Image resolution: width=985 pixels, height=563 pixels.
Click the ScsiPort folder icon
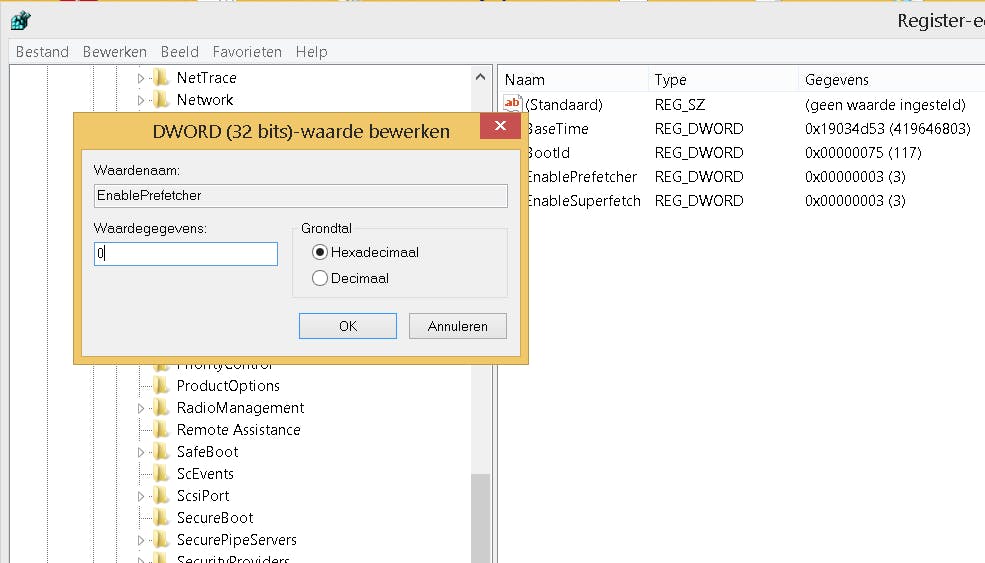pos(161,495)
